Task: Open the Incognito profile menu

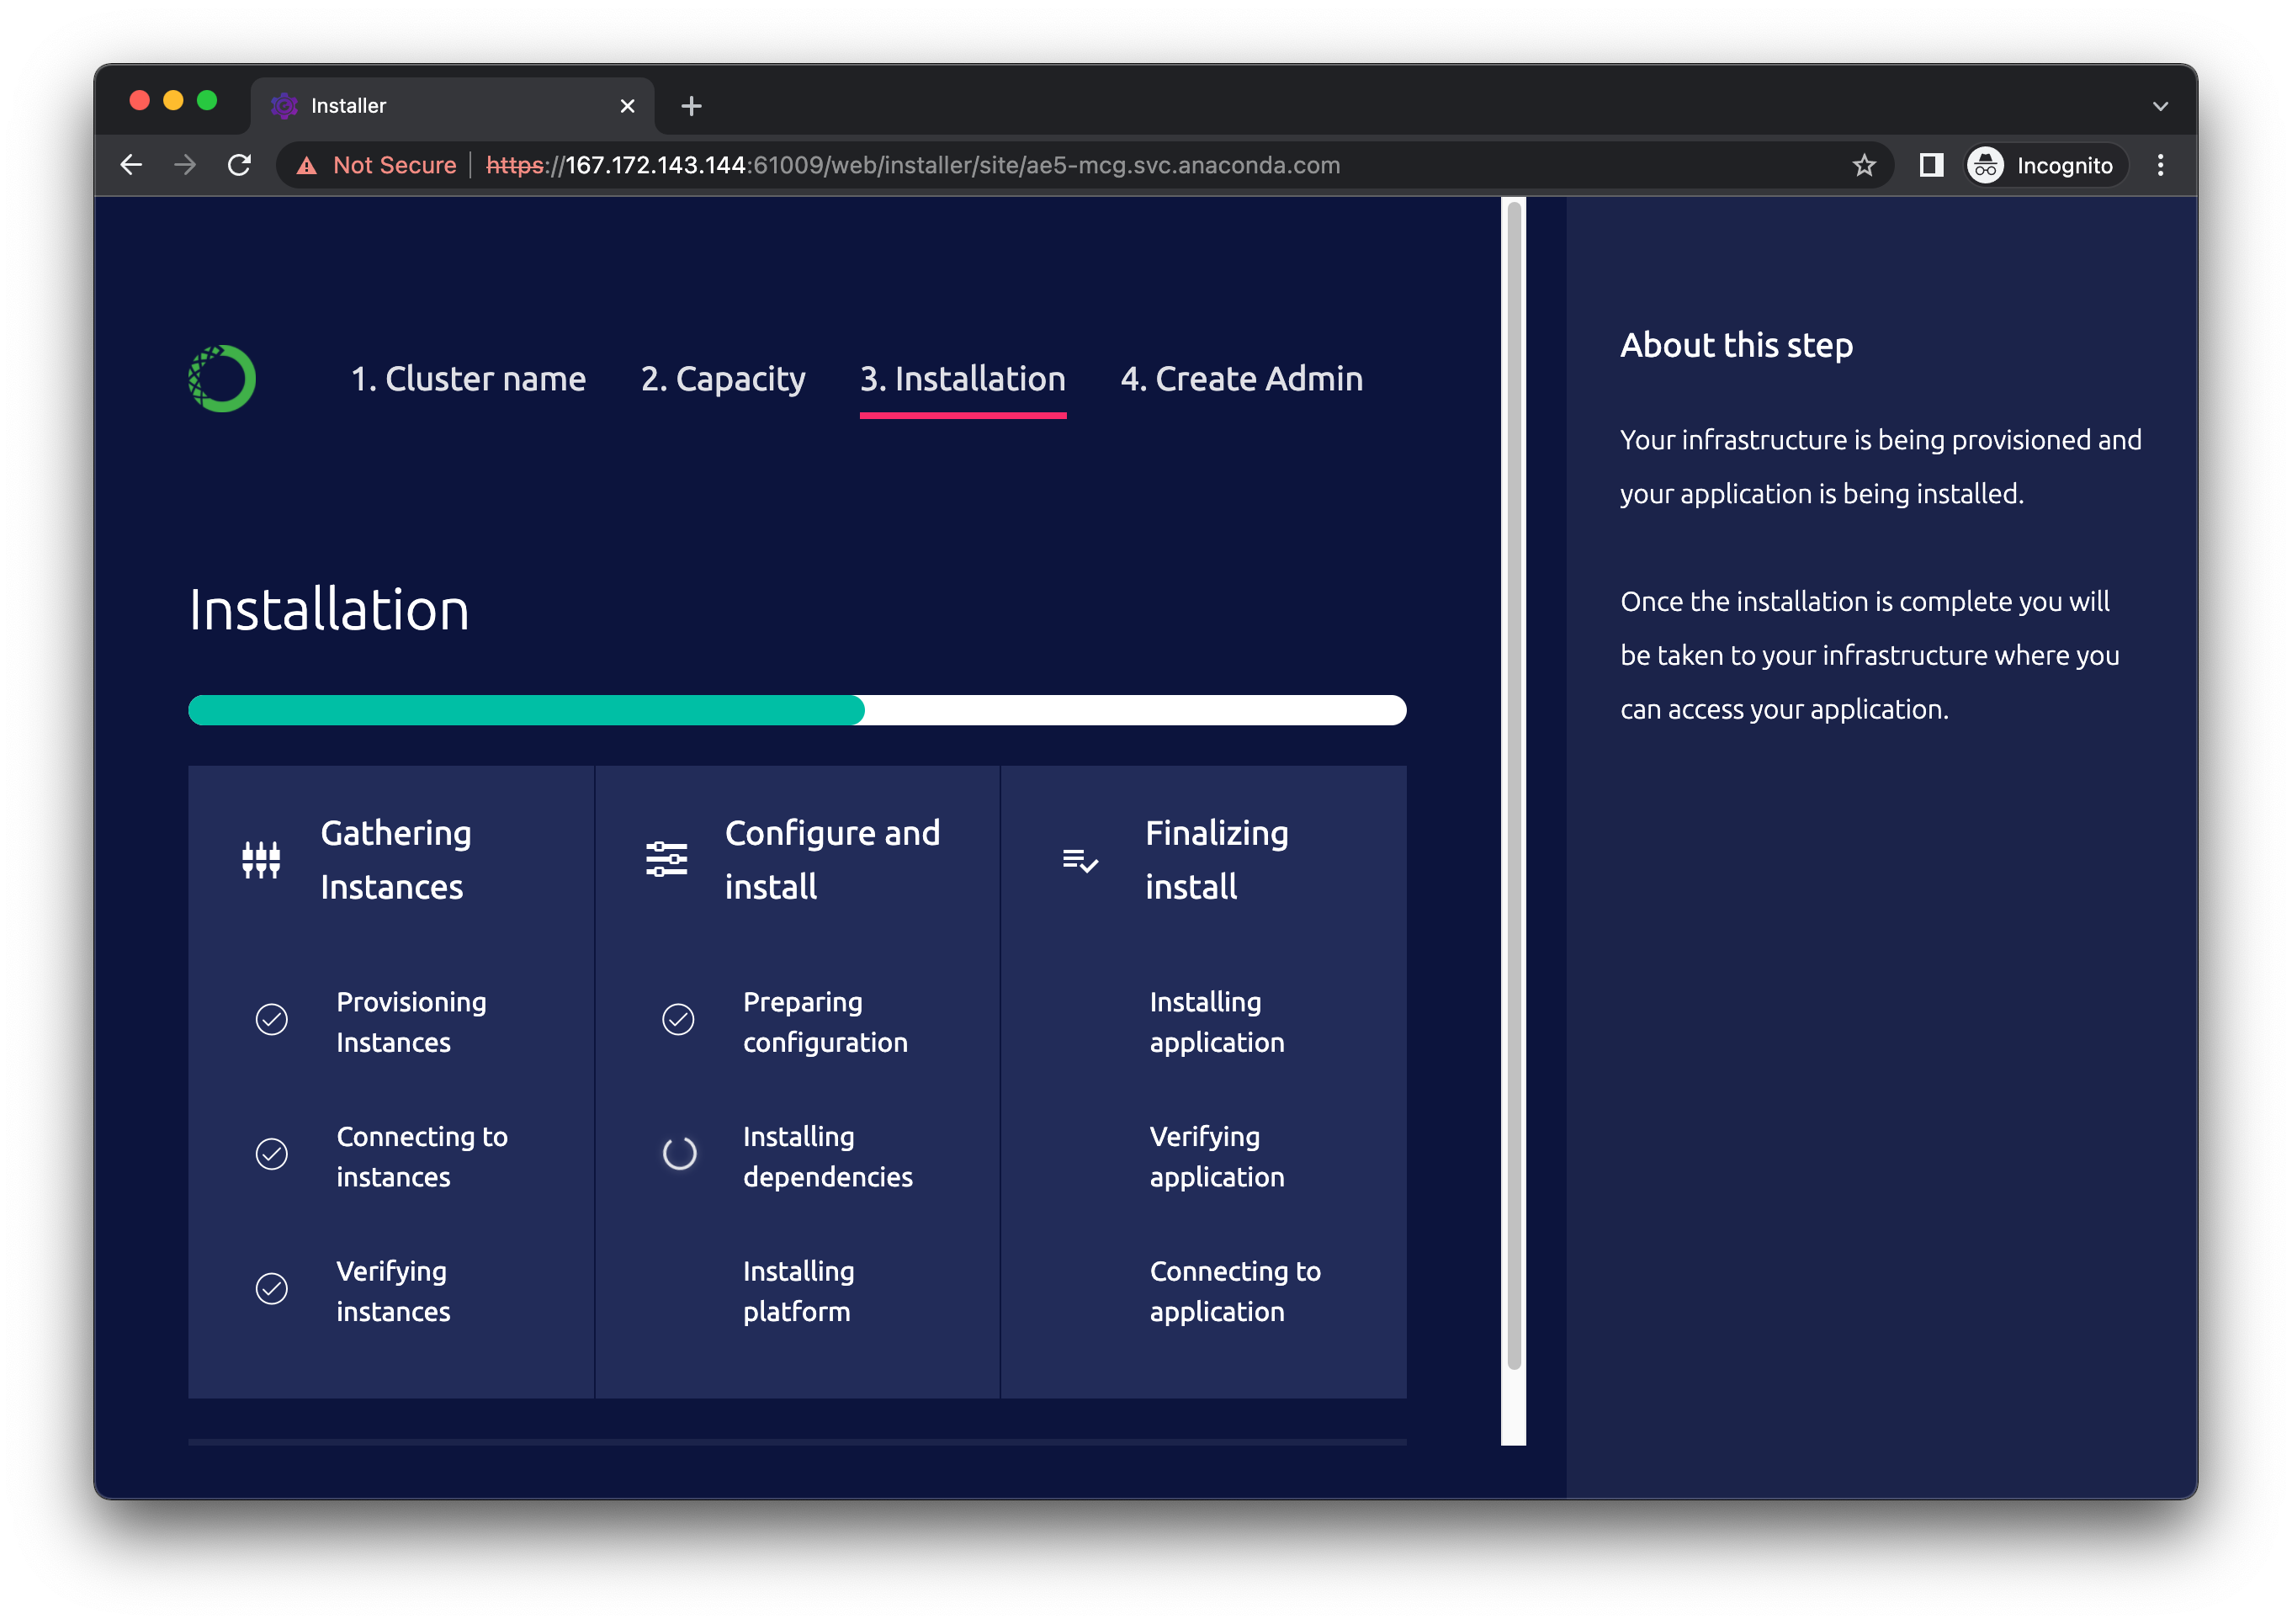Action: [2042, 165]
